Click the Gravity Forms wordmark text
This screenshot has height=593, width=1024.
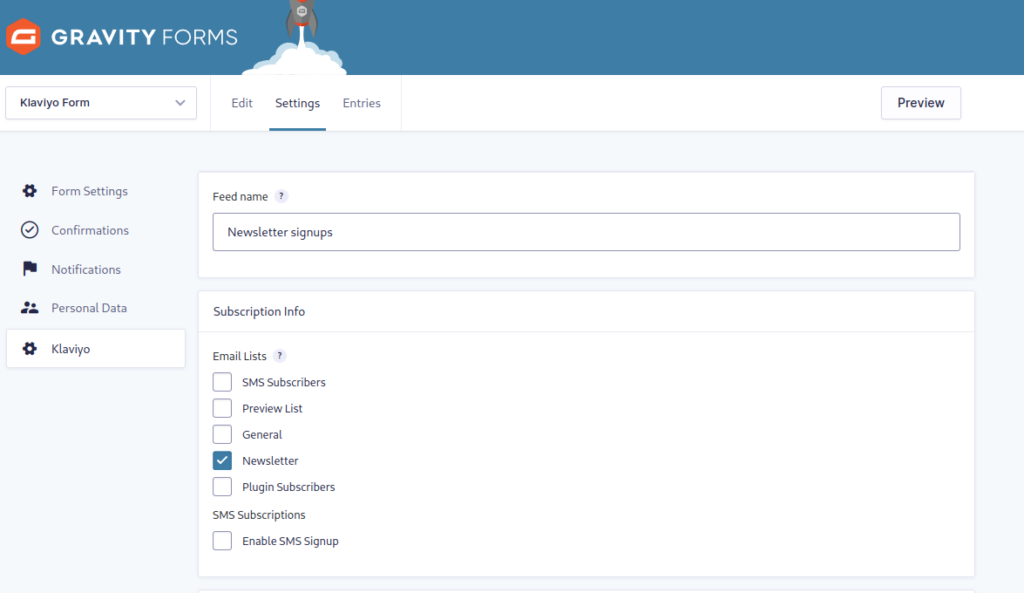click(x=144, y=37)
